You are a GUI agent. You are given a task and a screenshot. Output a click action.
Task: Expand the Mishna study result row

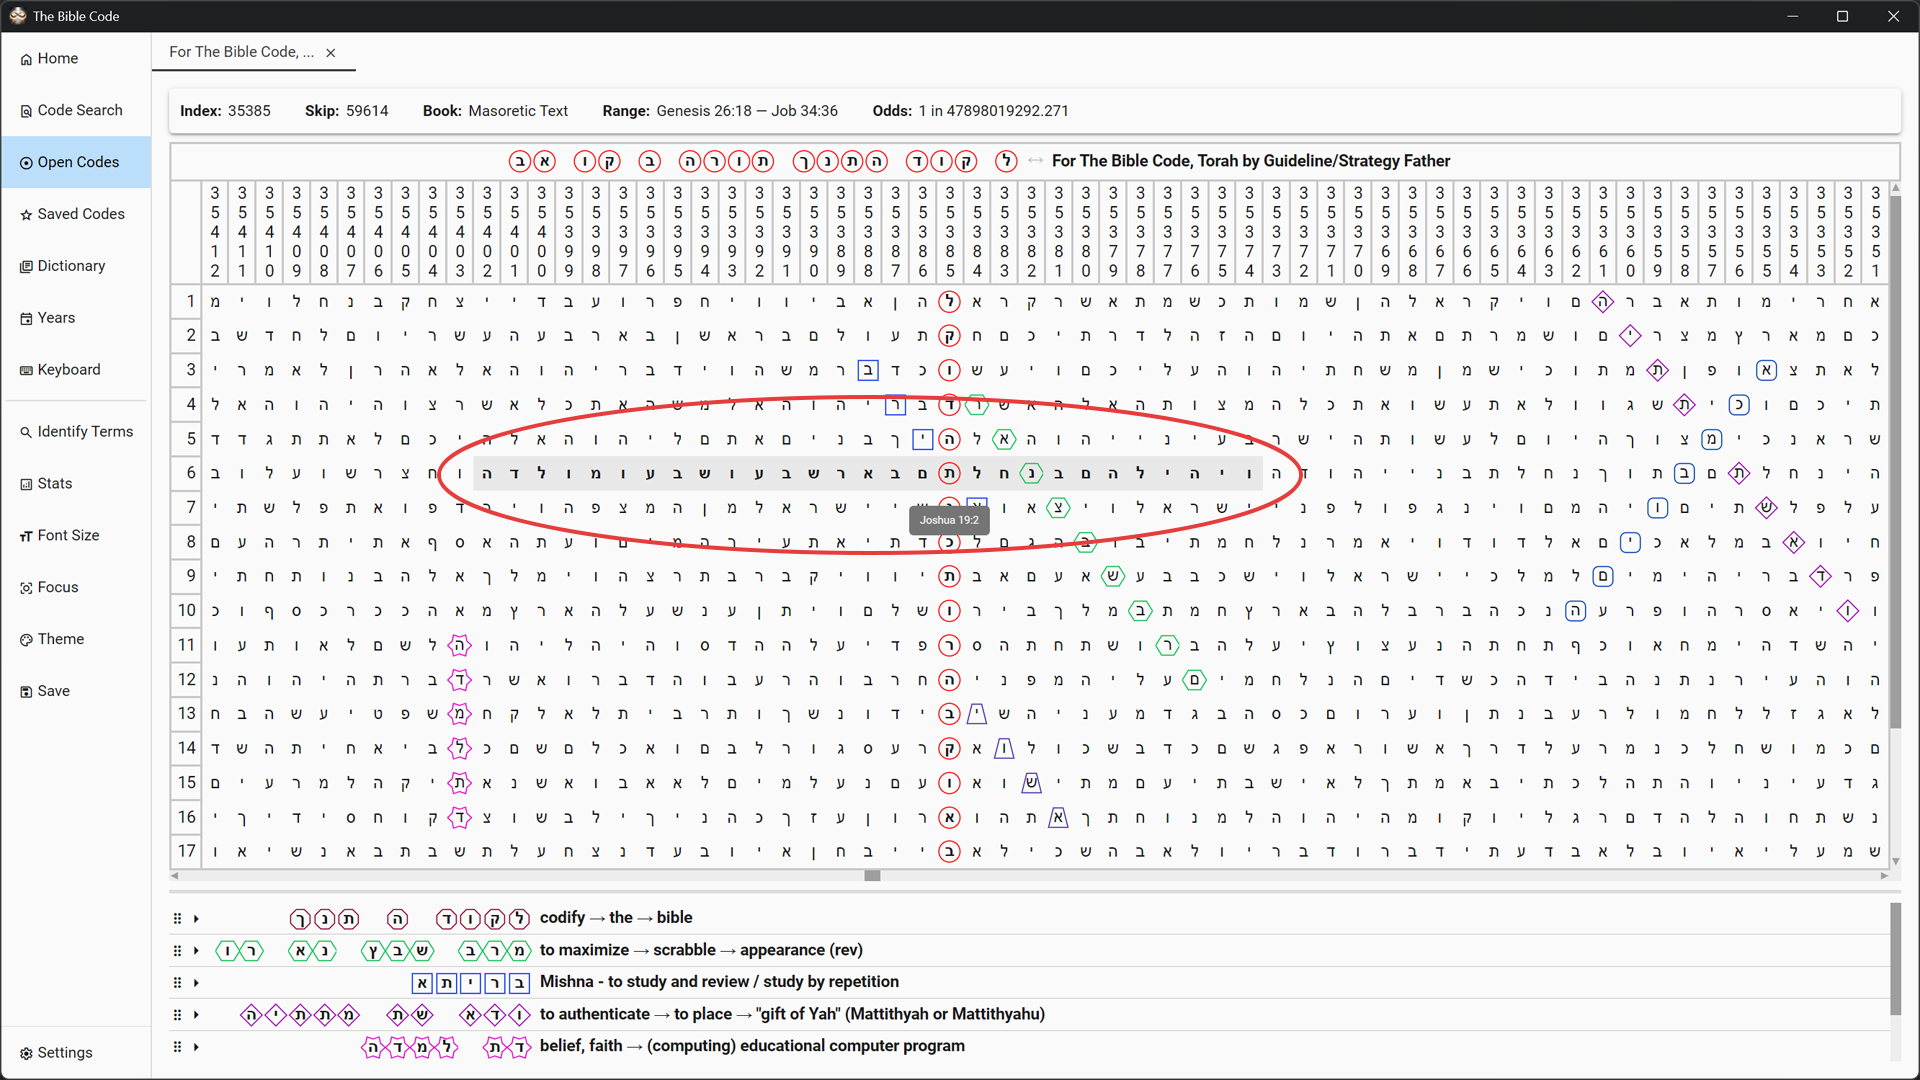[x=196, y=982]
